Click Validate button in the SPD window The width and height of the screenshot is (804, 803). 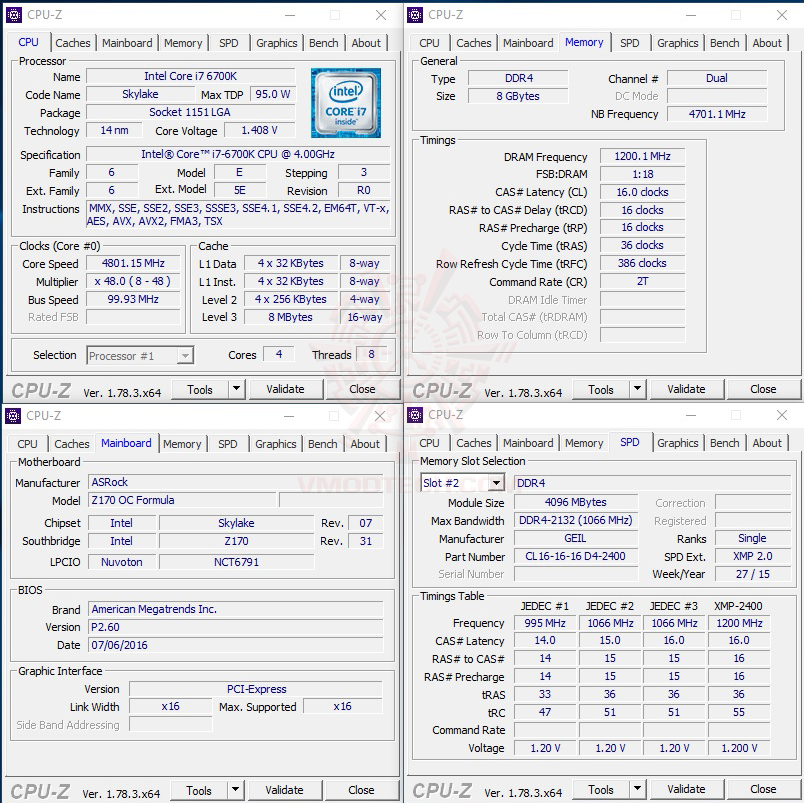tap(687, 789)
